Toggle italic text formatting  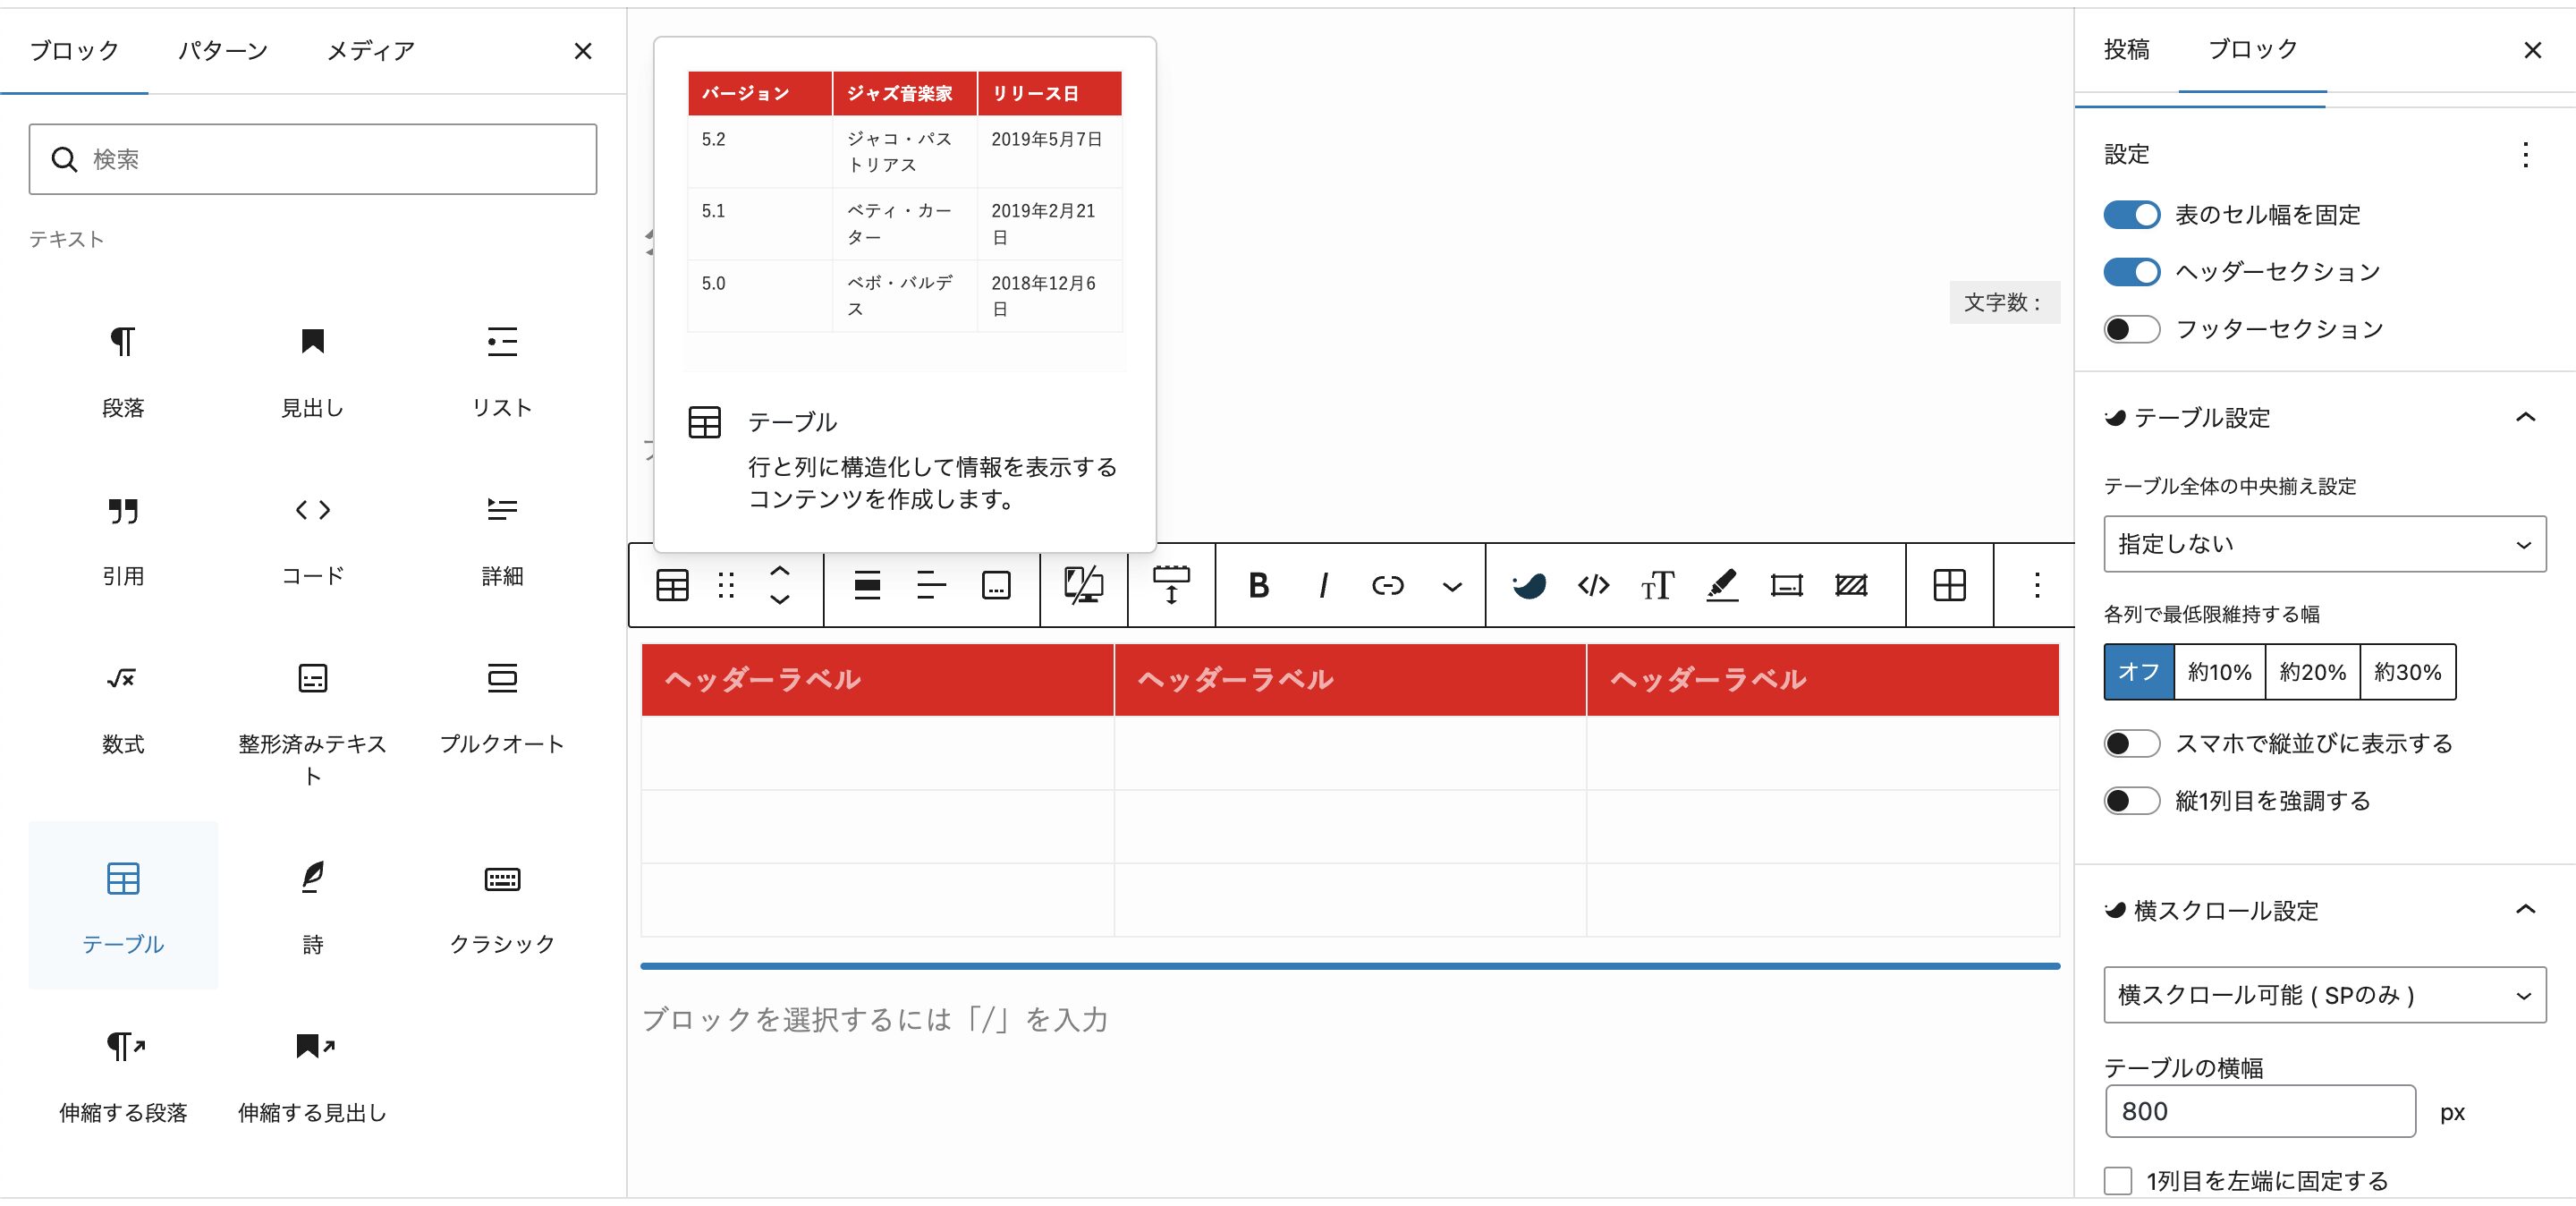[x=1323, y=585]
